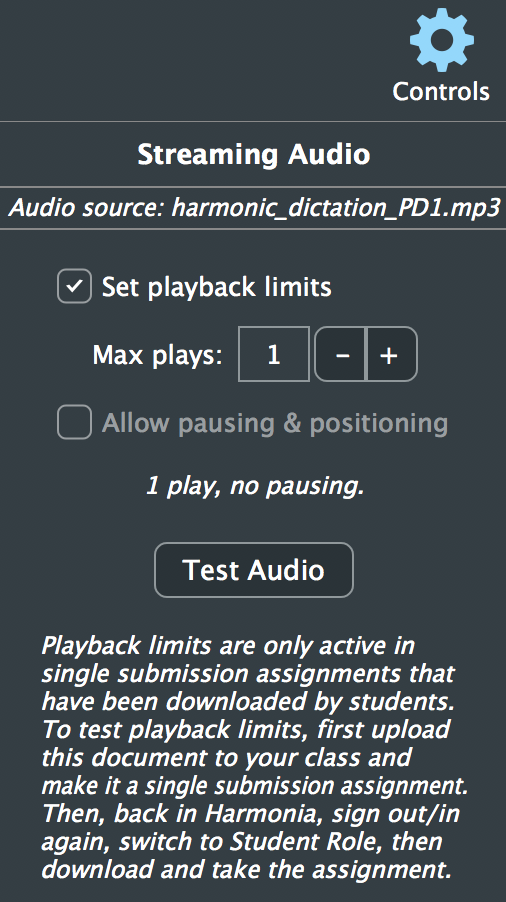Screen dimensions: 506x902
Task: Click the Audio source label text
Action: tap(87, 208)
